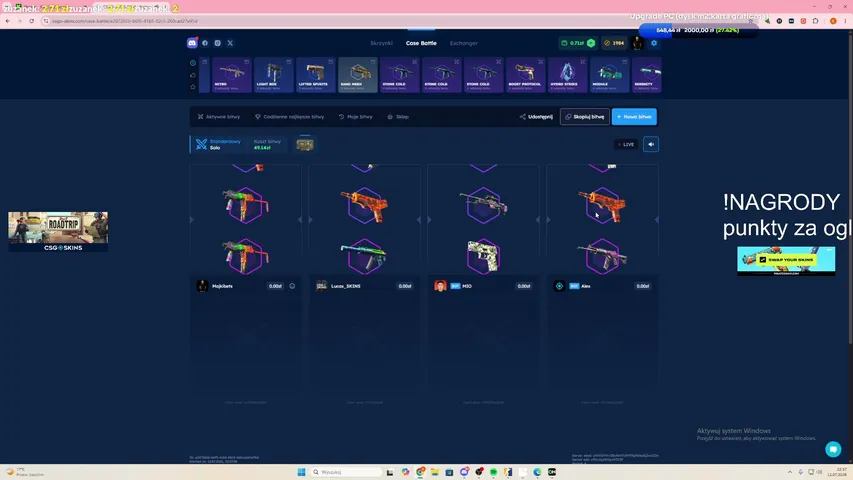Open Lucas_SKINS player avatar
This screenshot has width=853, height=480.
click(x=322, y=286)
